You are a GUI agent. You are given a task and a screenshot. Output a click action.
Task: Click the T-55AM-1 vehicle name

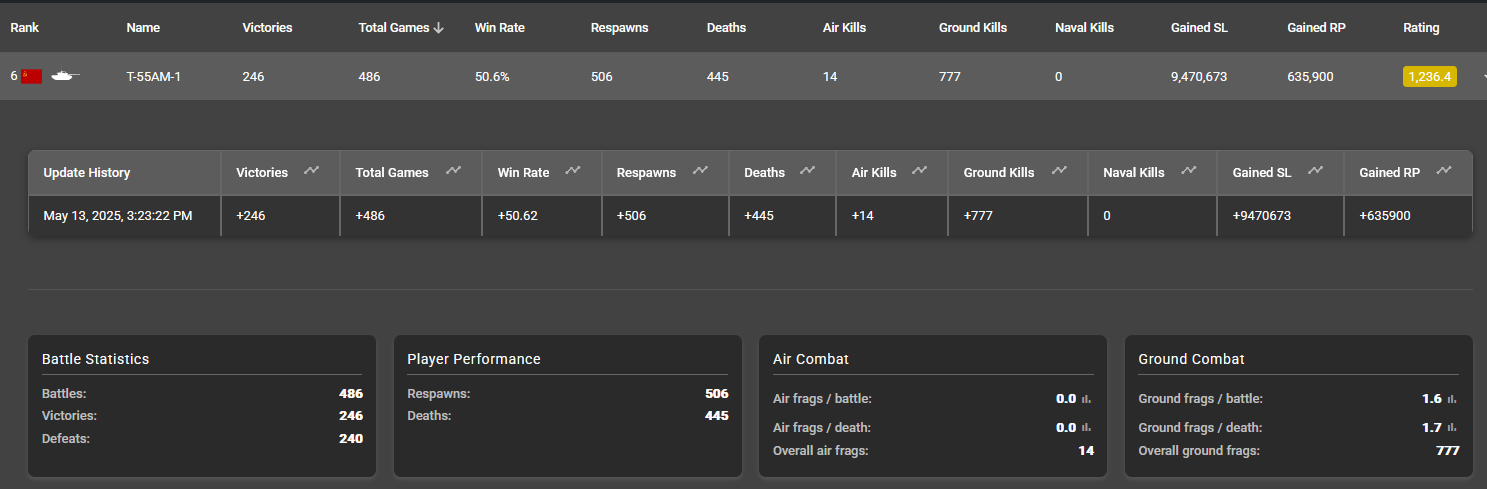[x=153, y=77]
